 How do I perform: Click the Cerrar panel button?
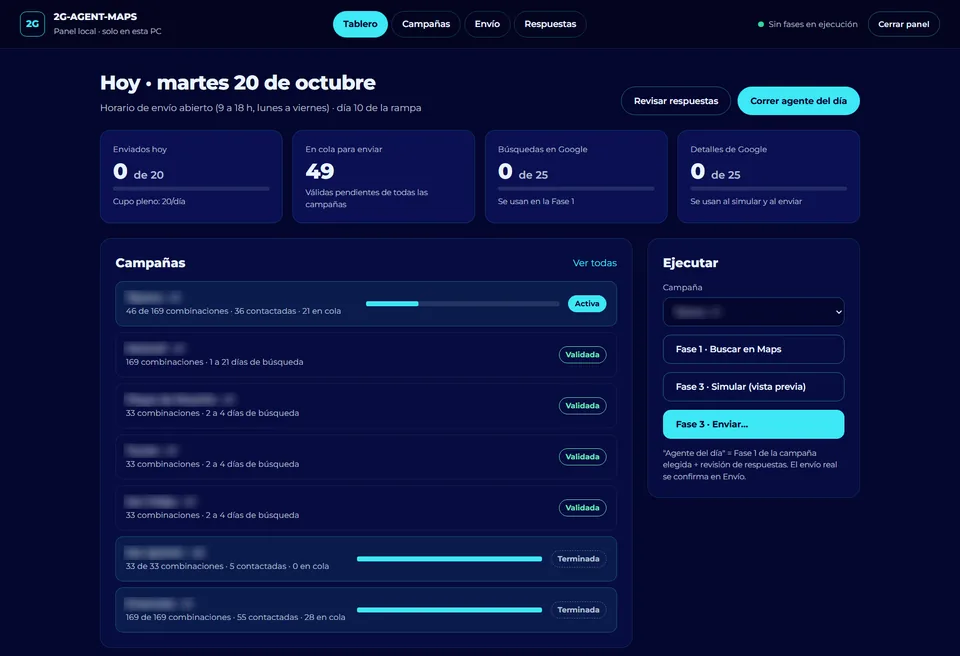pyautogui.click(x=904, y=24)
